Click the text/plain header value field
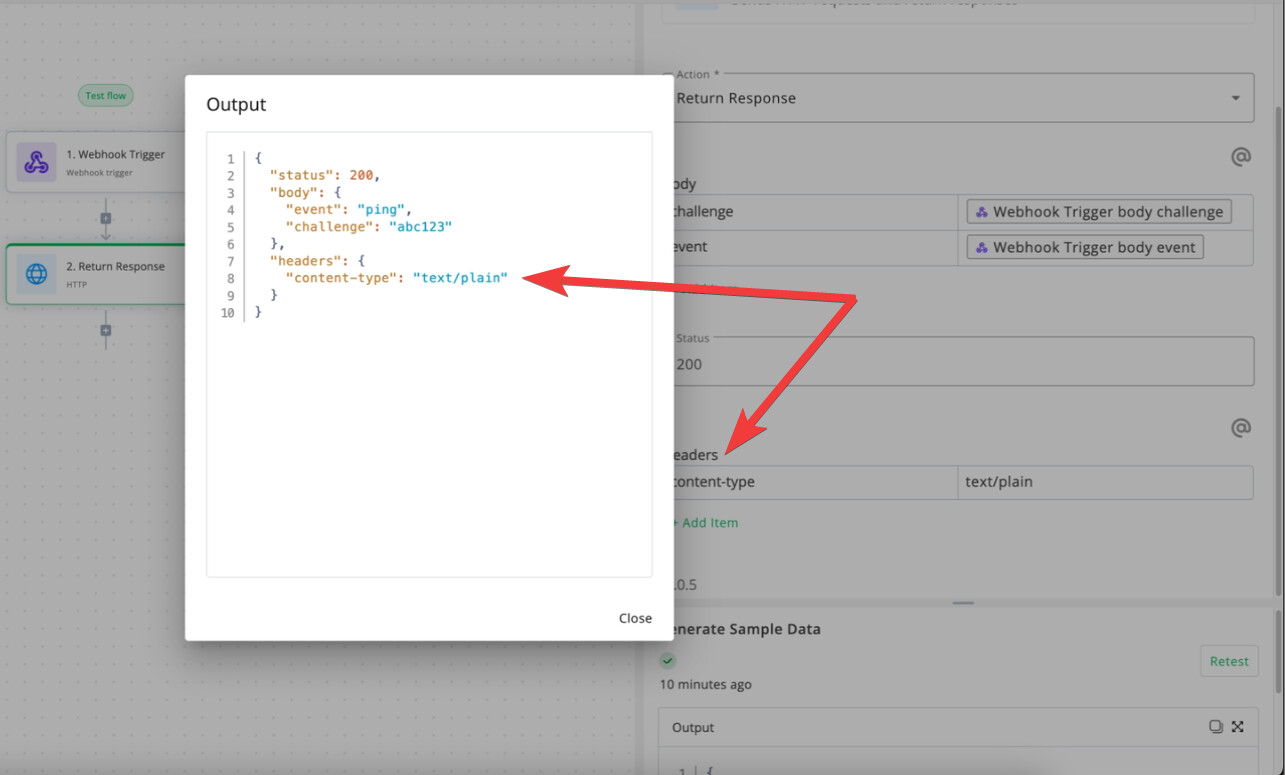The image size is (1285, 775). pos(1105,482)
